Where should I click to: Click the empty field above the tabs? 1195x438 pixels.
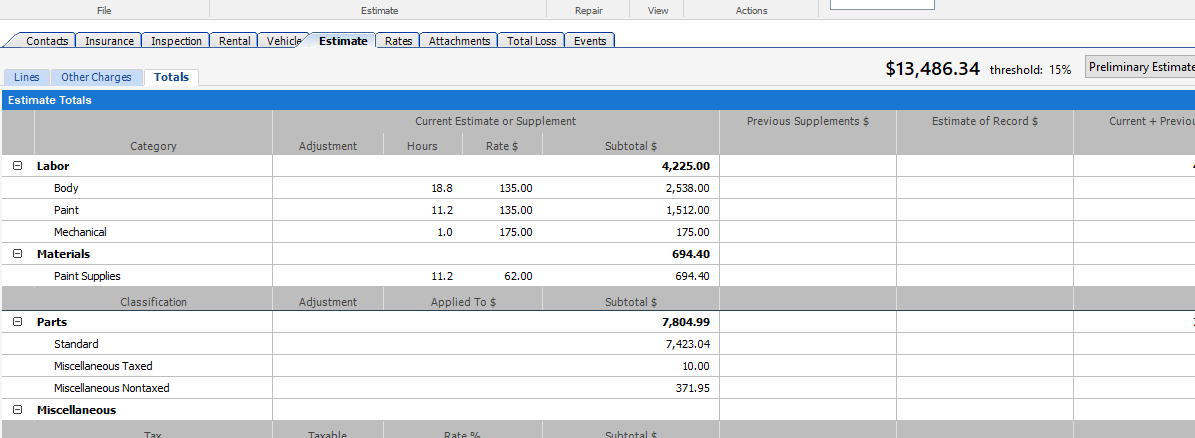[x=882, y=5]
